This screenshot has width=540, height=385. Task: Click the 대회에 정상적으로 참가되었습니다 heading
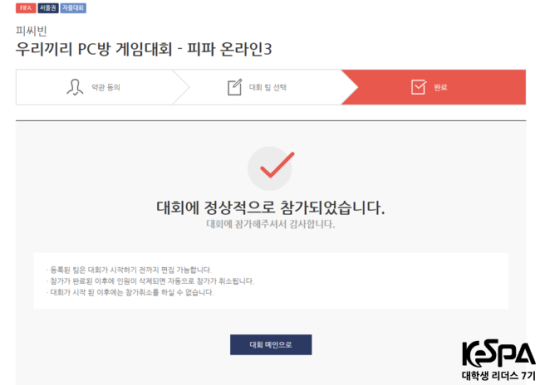tap(270, 208)
